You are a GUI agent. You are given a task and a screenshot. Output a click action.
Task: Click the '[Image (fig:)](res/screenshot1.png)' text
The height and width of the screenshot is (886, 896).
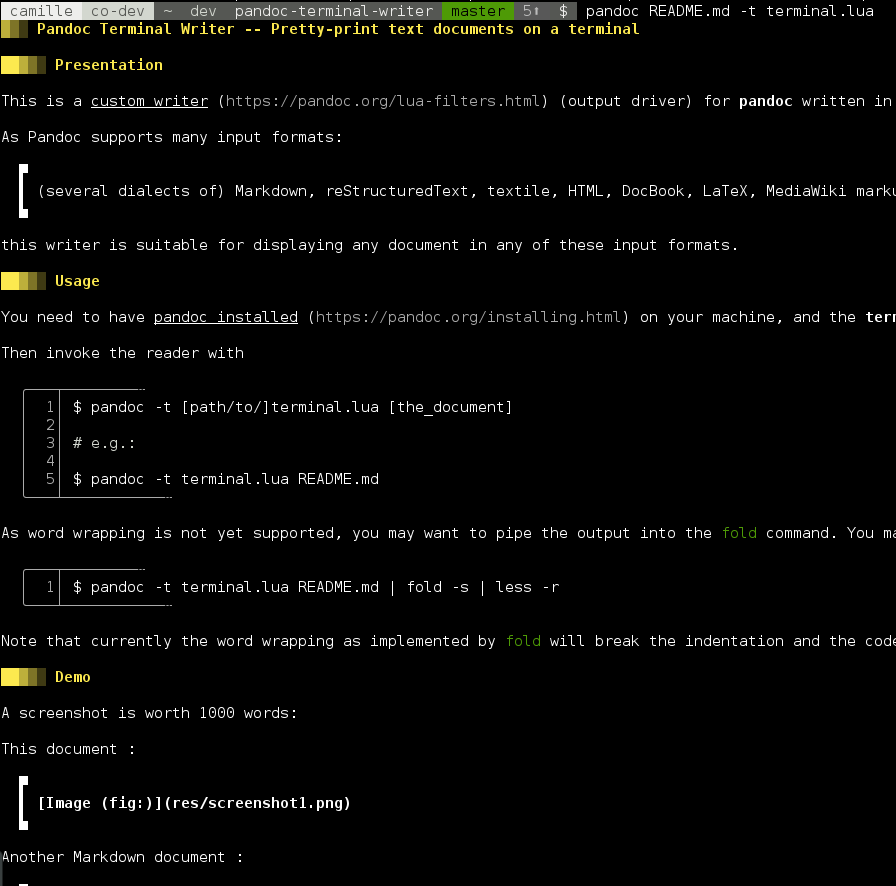click(x=194, y=803)
